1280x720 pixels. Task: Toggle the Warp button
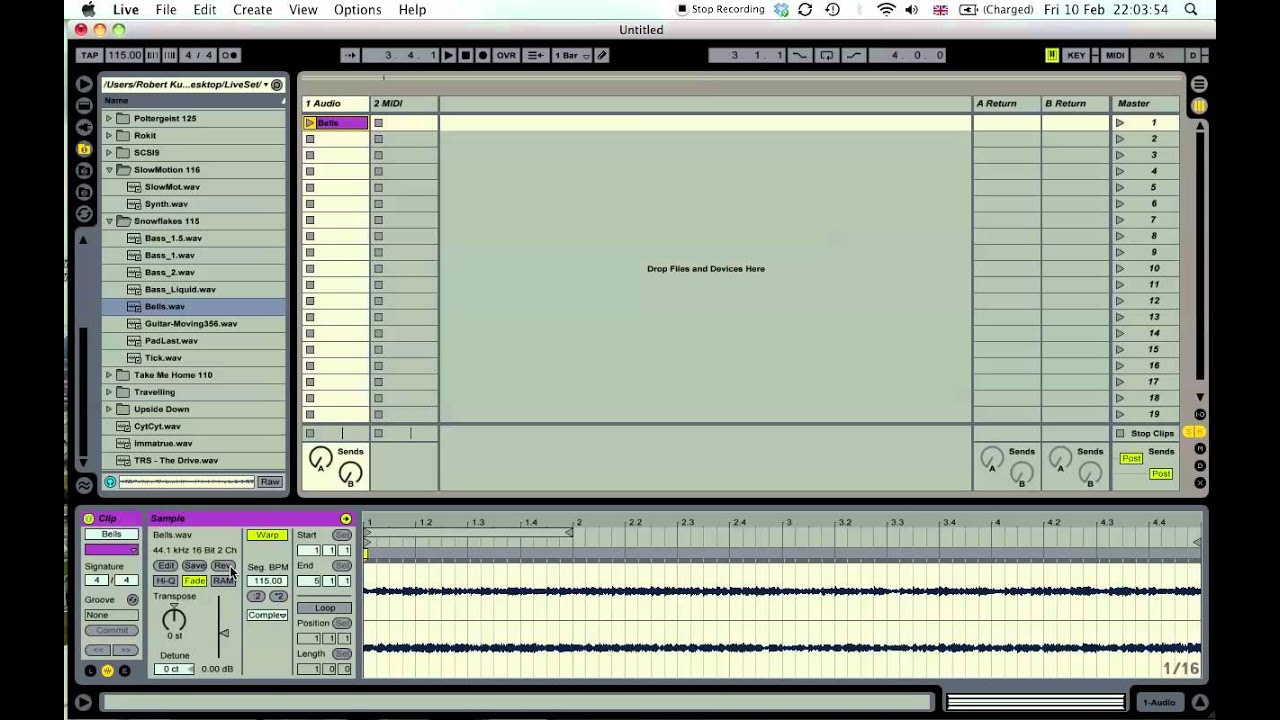click(x=267, y=535)
